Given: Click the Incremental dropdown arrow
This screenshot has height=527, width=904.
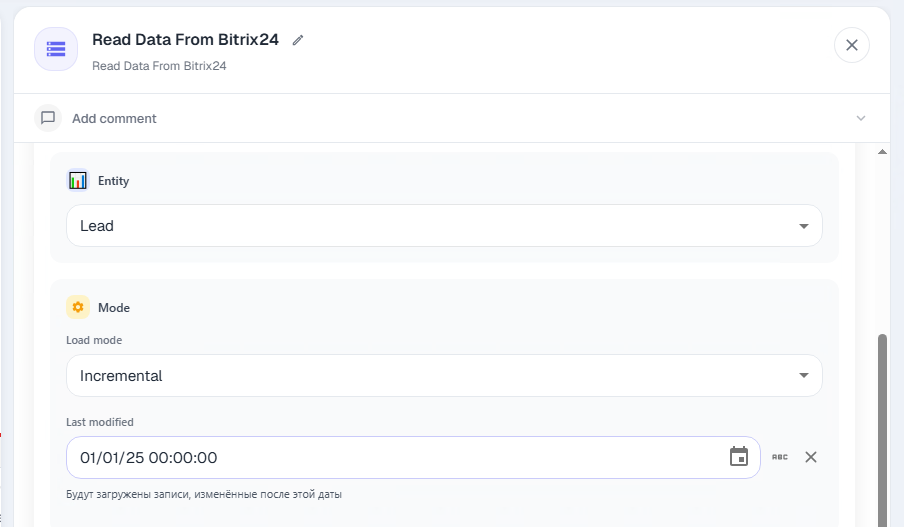Looking at the screenshot, I should 804,375.
